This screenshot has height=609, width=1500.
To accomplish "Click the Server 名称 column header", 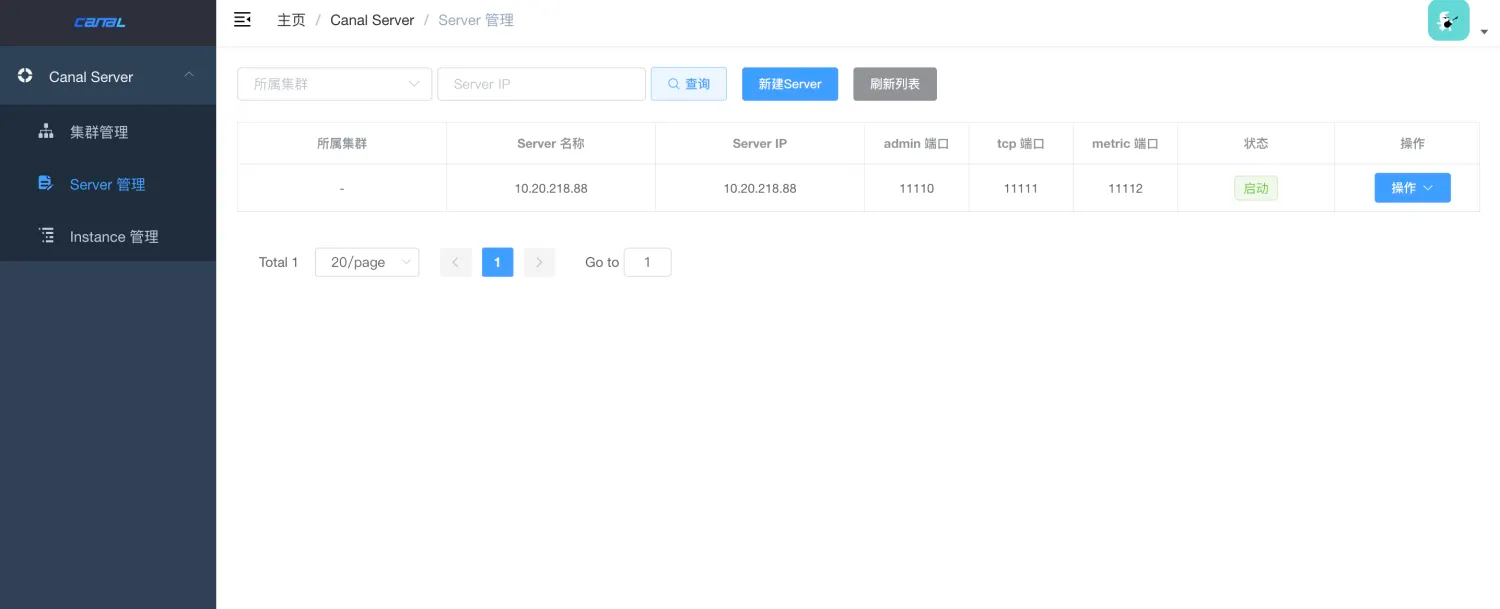I will pyautogui.click(x=551, y=143).
